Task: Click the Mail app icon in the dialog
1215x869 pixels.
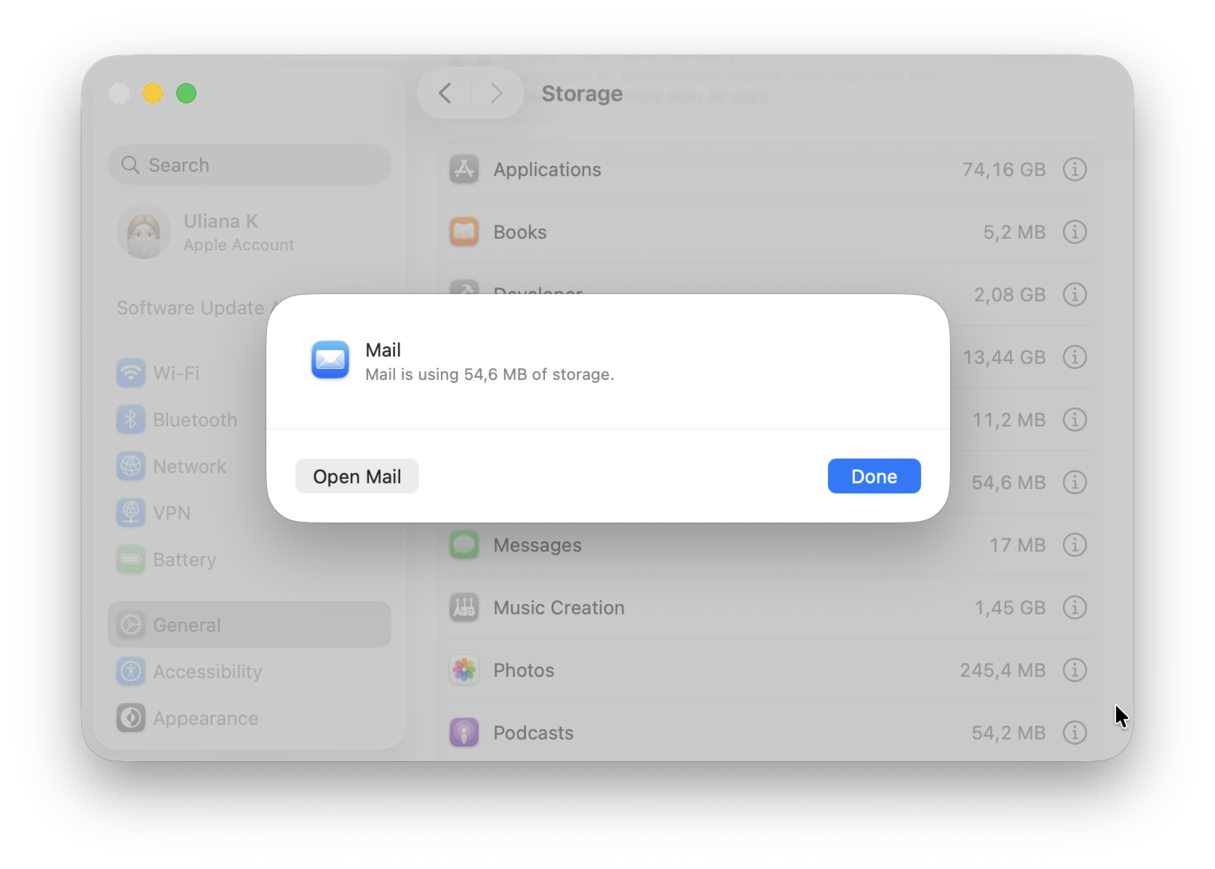Action: tap(330, 360)
